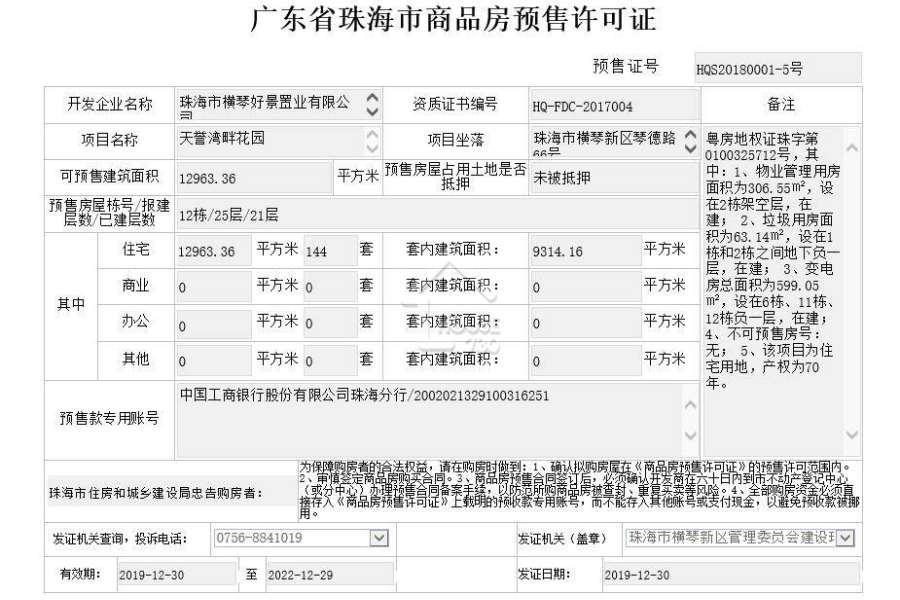Open the issuing authority 珠海市横琴新区 dropdown
This screenshot has height=600, width=900.
[845, 538]
